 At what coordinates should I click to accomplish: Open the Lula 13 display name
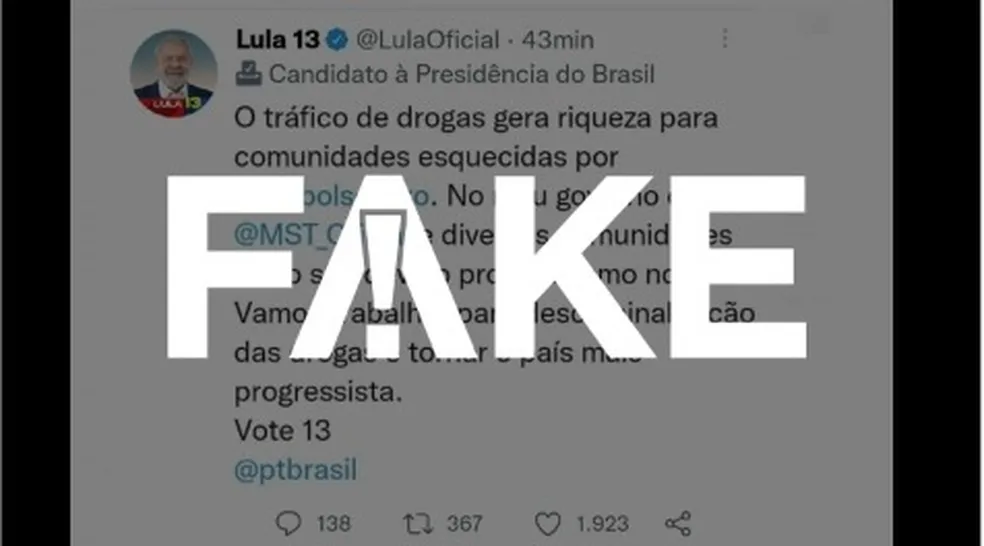(278, 40)
